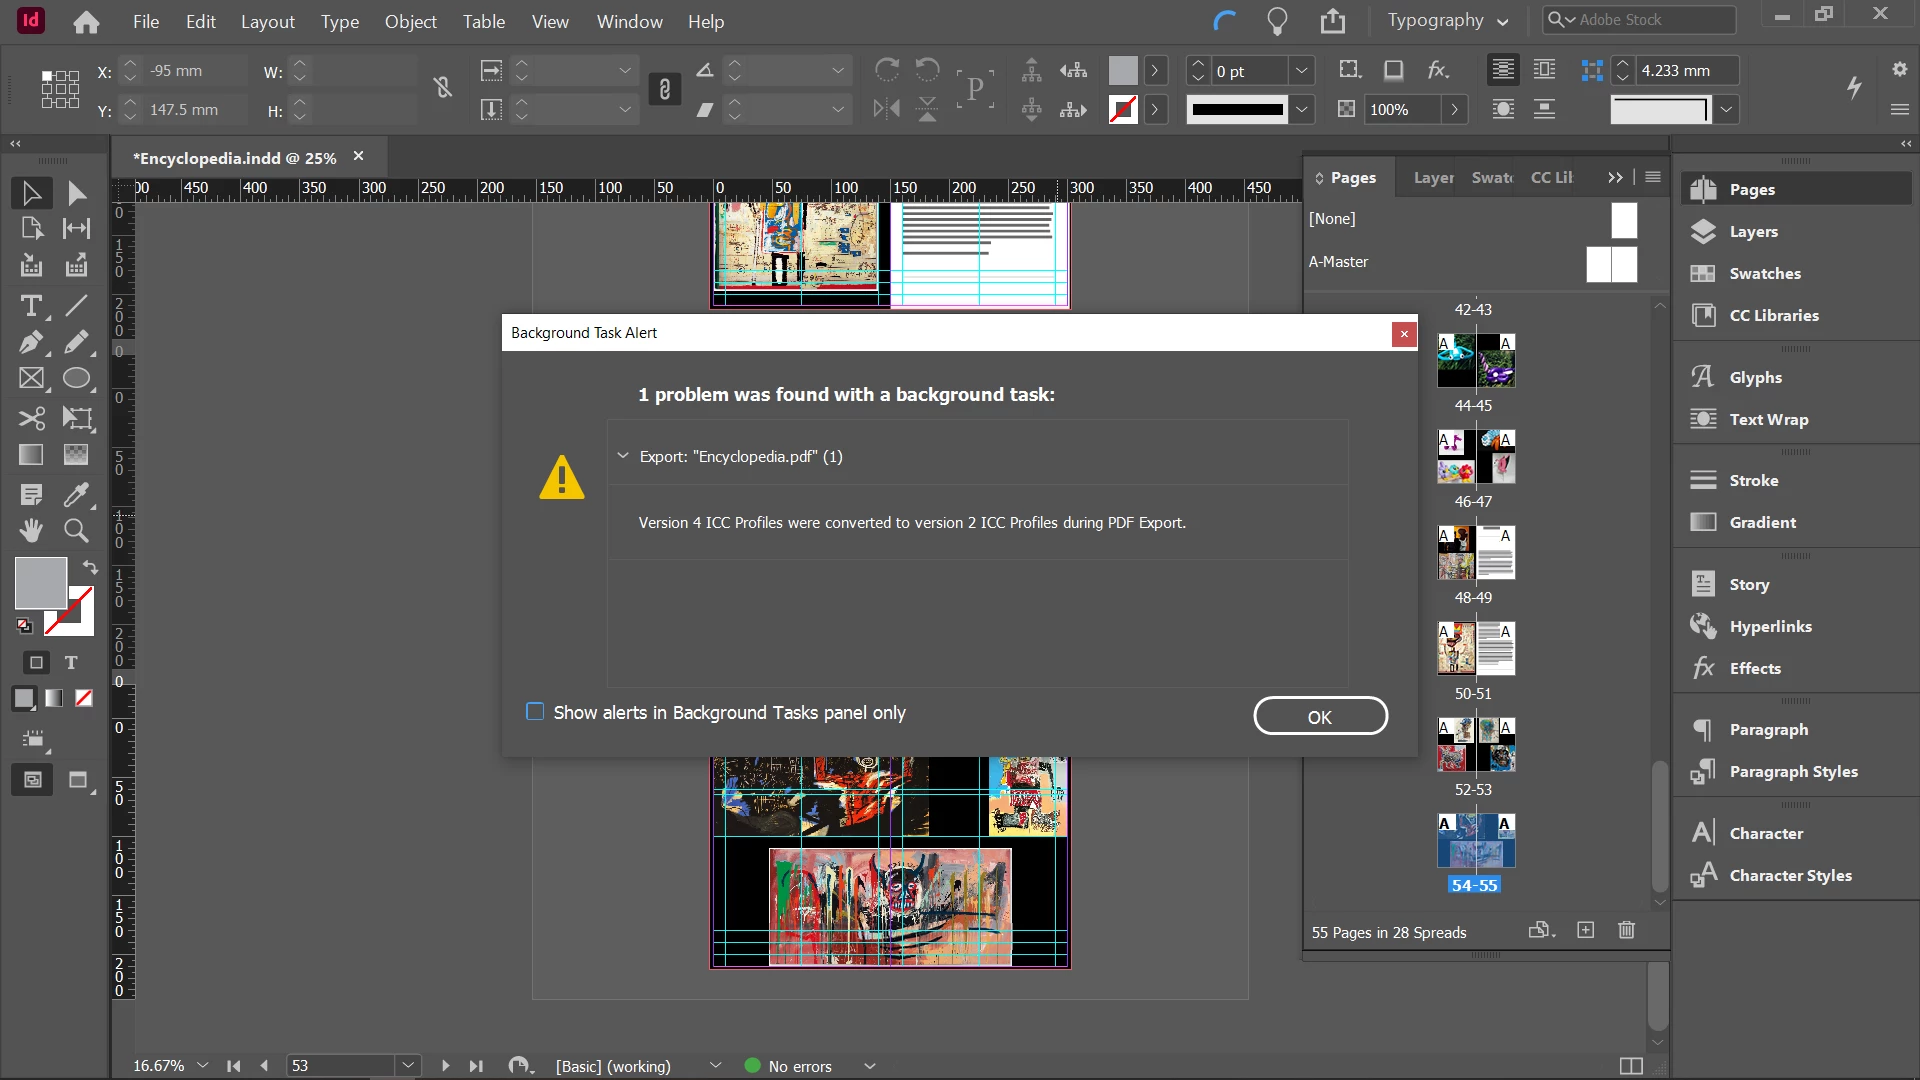Collapse the Export Encyclopedia.pdf entry
Screen dimensions: 1920x1080
[623, 456]
